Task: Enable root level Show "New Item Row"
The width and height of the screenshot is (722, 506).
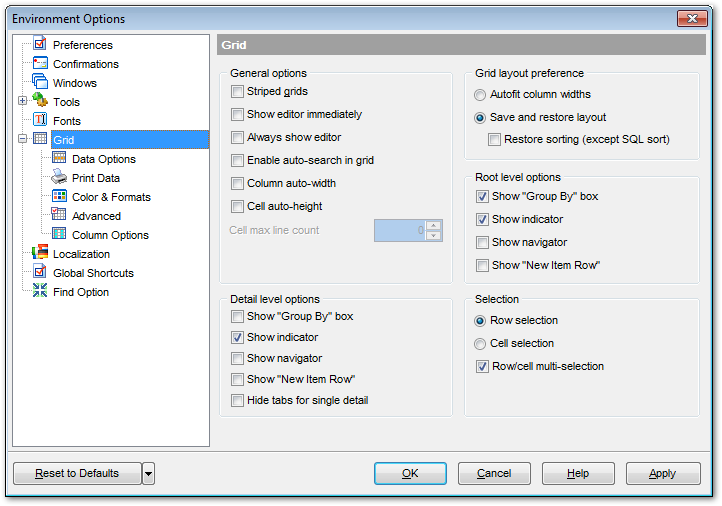Action: coord(482,266)
